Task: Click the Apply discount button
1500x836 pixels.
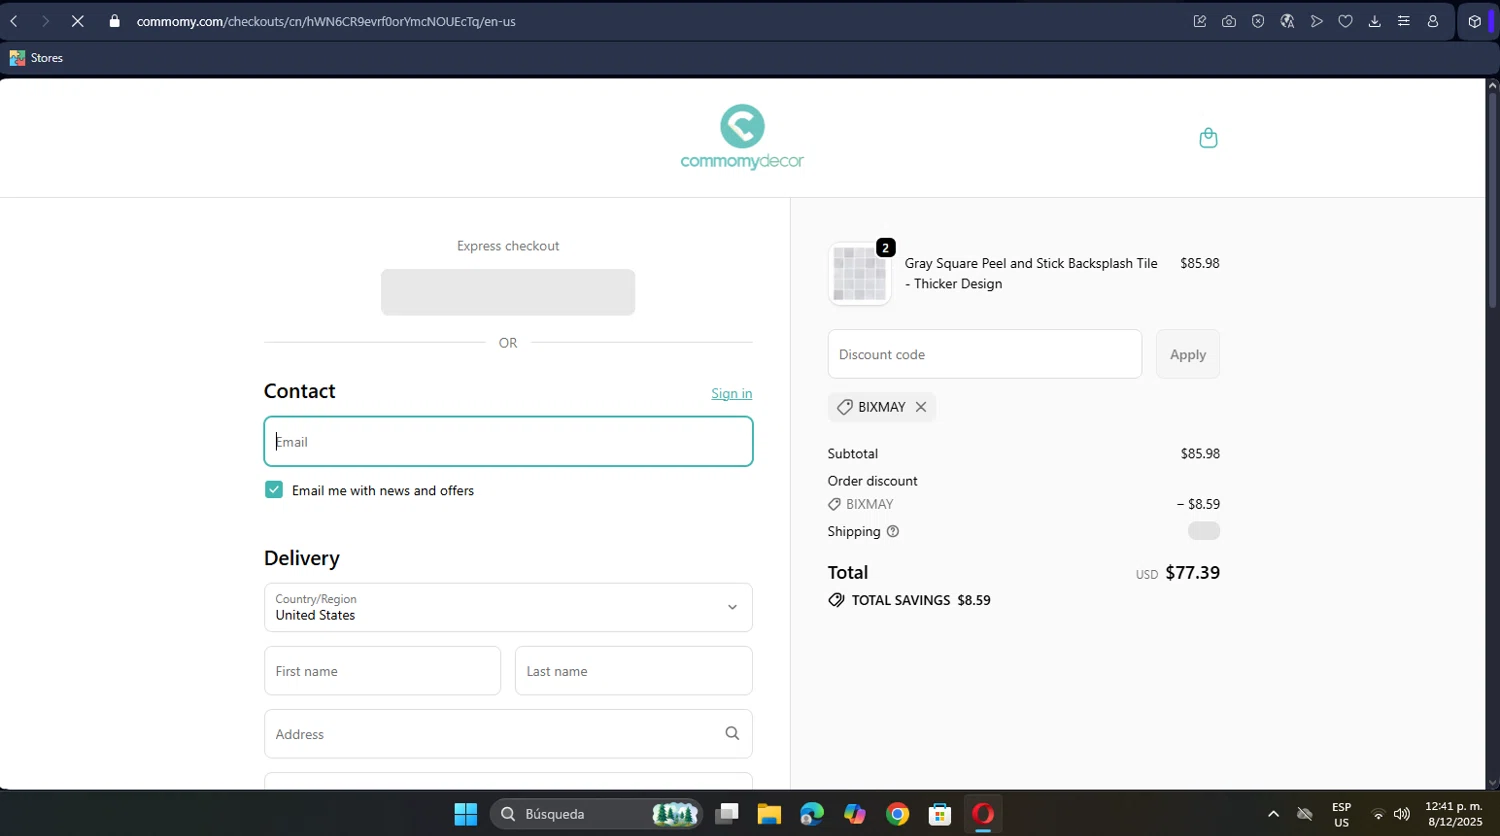Action: 1188,354
